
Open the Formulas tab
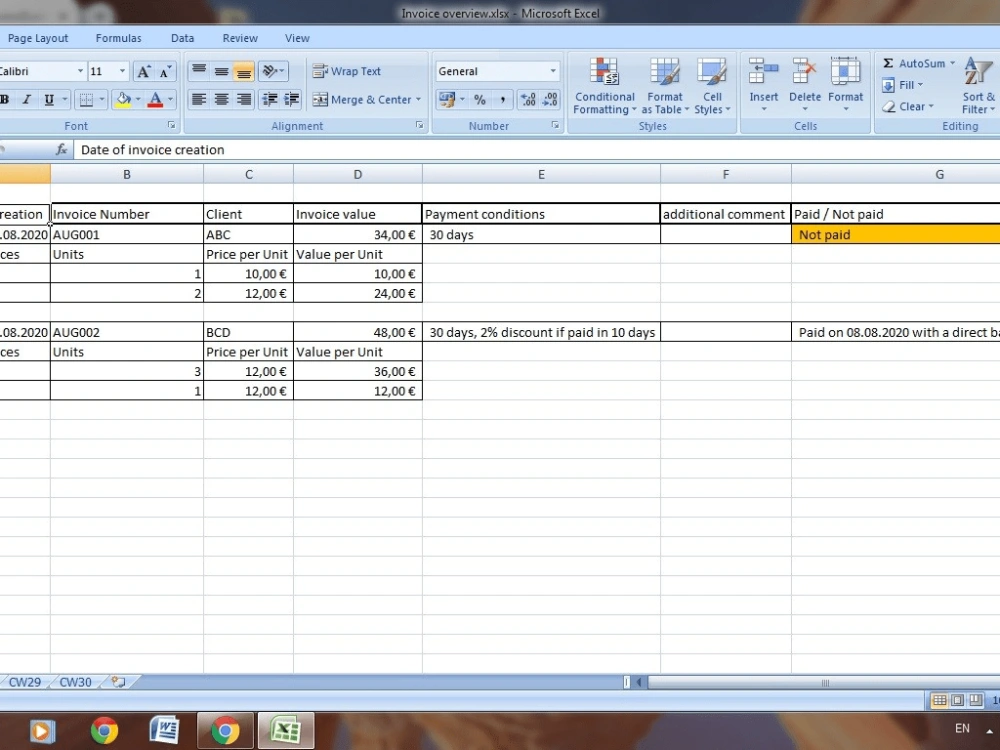point(119,38)
